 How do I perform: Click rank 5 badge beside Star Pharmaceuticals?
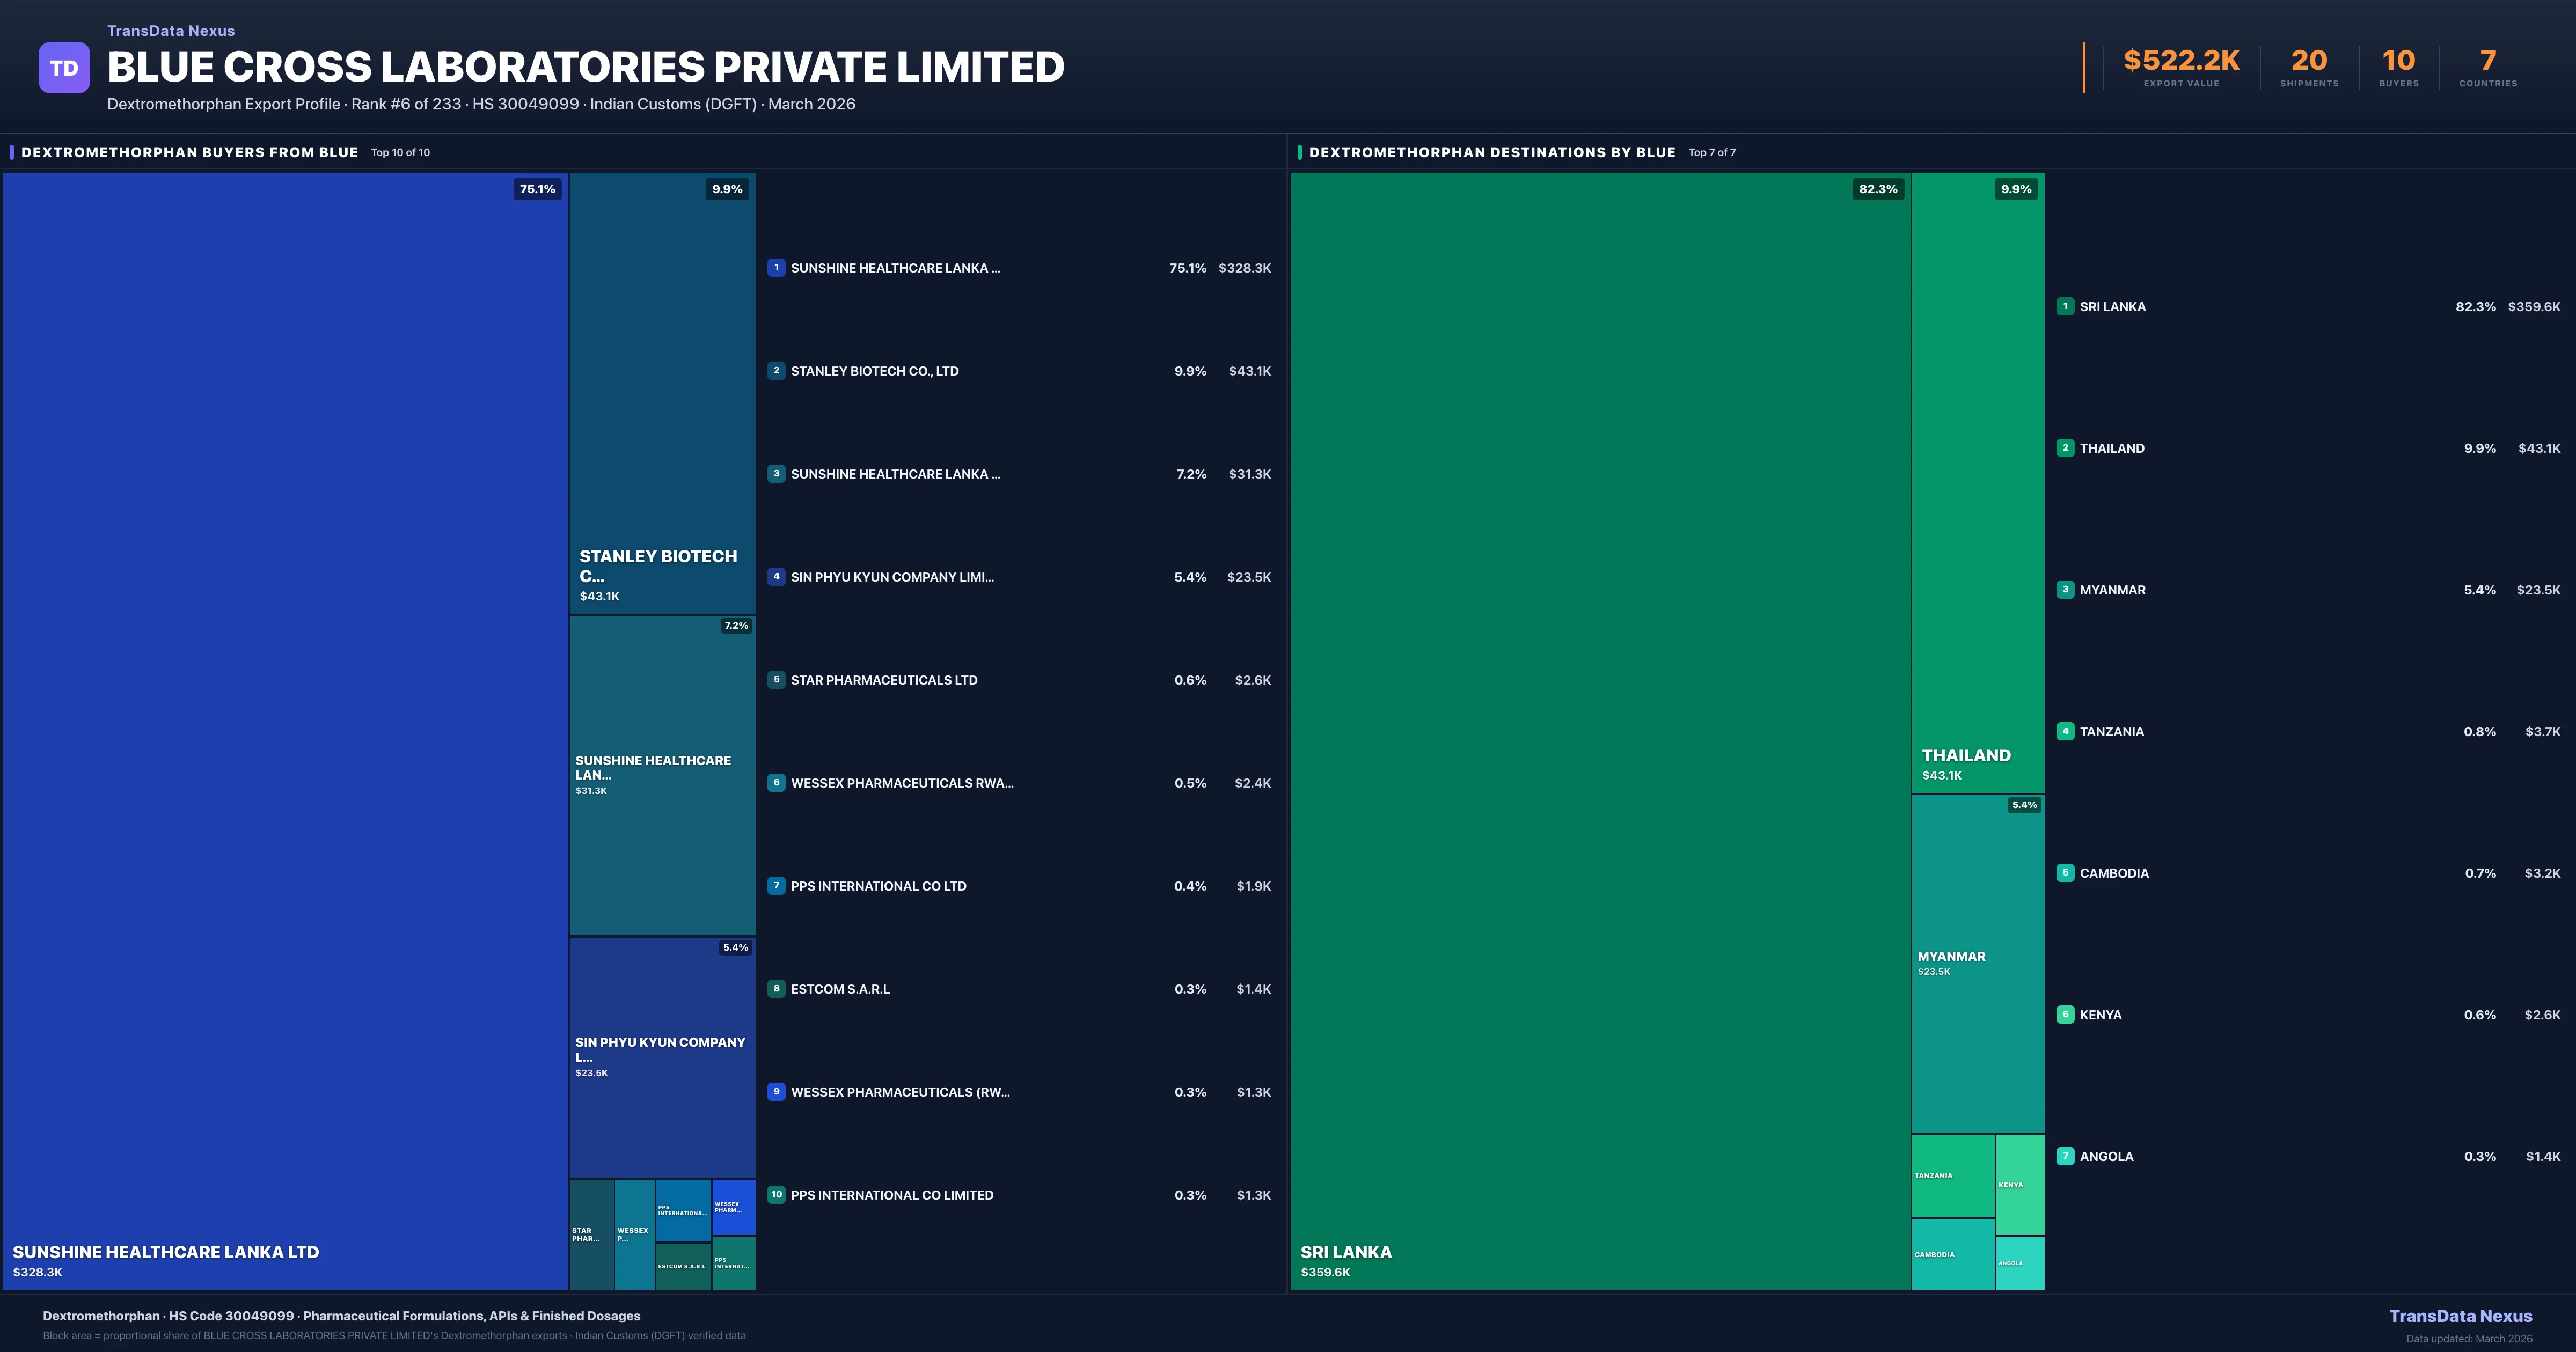(x=776, y=680)
